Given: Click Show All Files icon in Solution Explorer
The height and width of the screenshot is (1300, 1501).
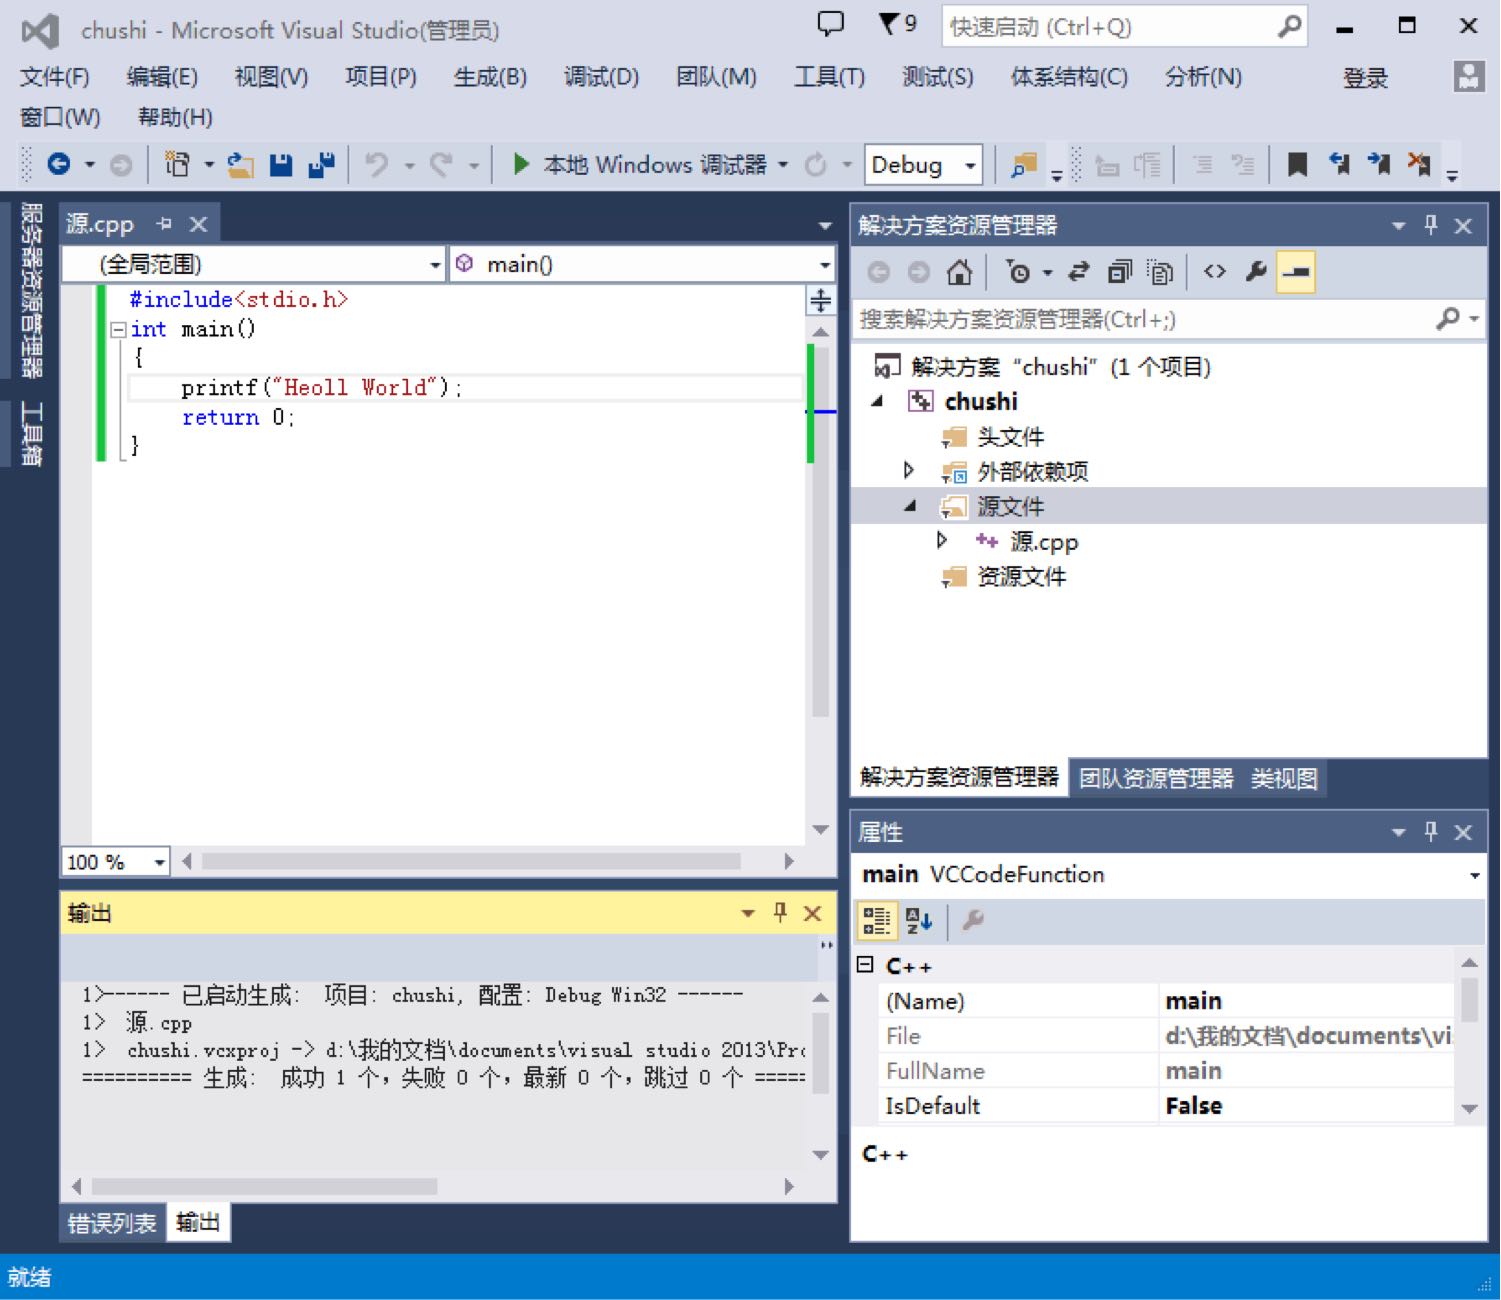Looking at the screenshot, I should [x=1159, y=272].
